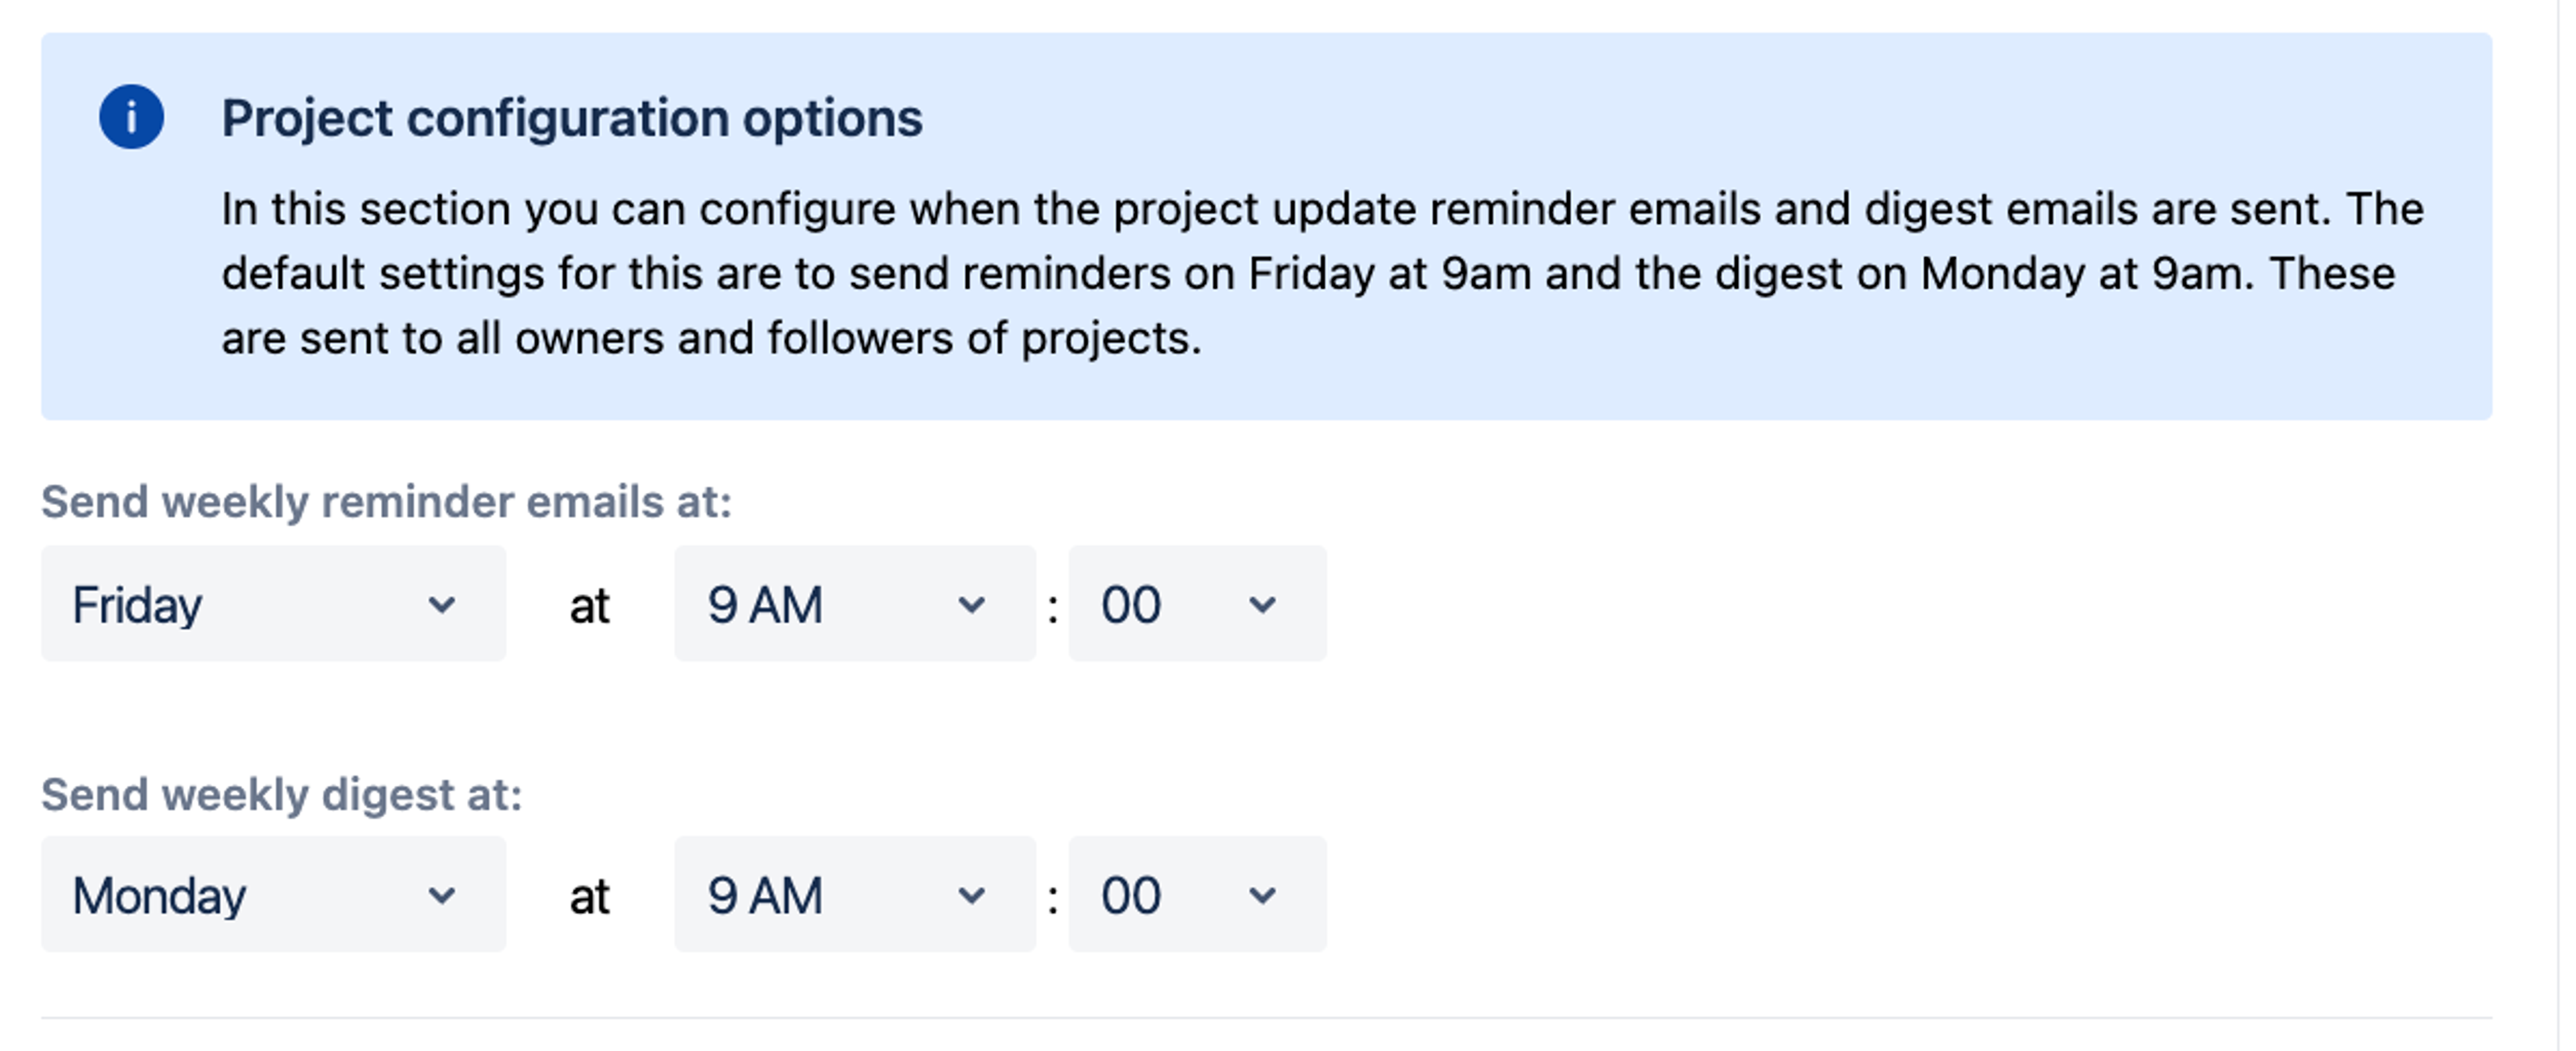
Task: Click the chevron on the Friday dropdown
Action: 441,604
